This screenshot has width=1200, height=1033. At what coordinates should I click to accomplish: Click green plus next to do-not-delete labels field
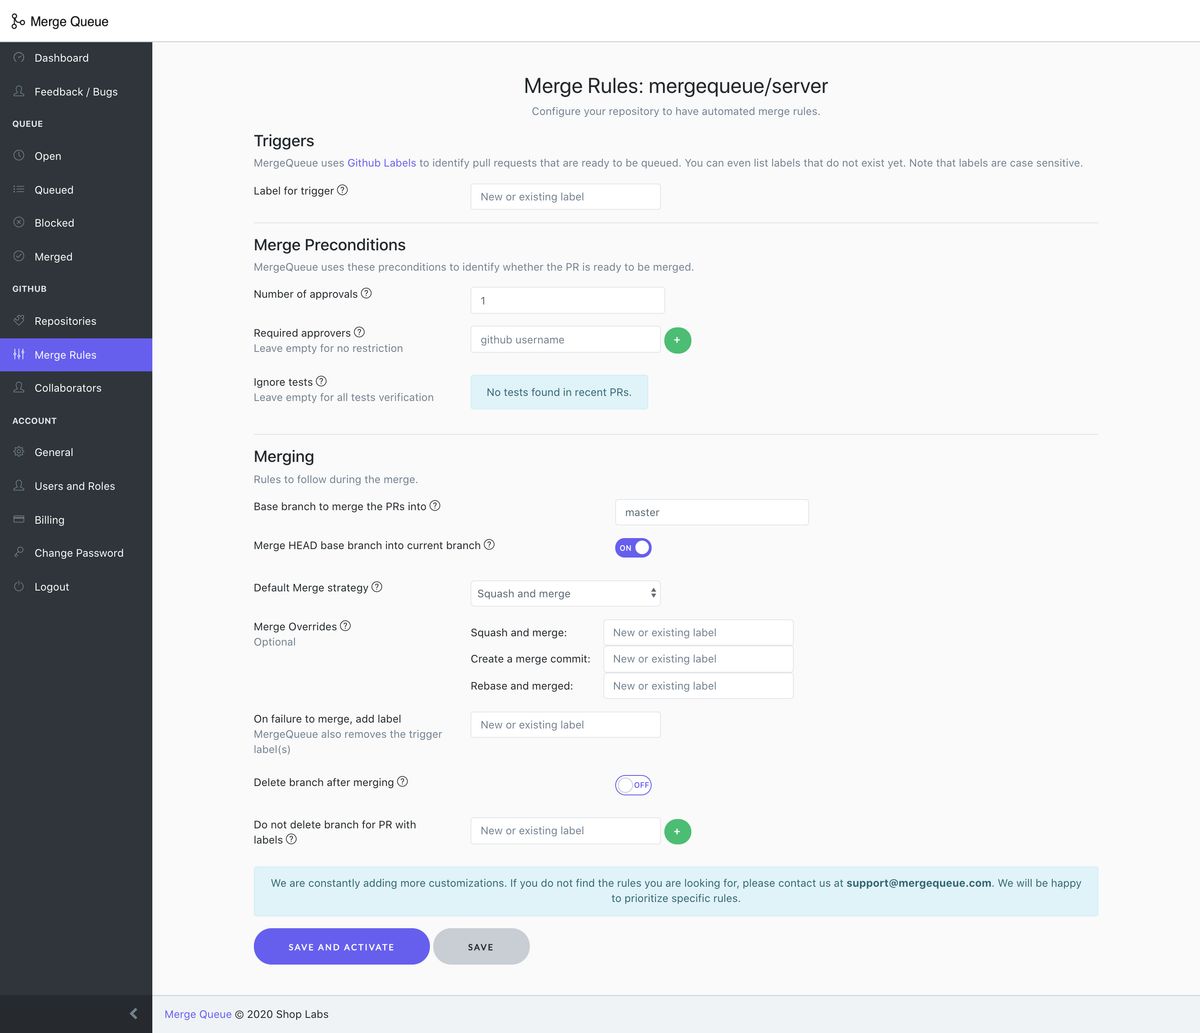click(677, 831)
